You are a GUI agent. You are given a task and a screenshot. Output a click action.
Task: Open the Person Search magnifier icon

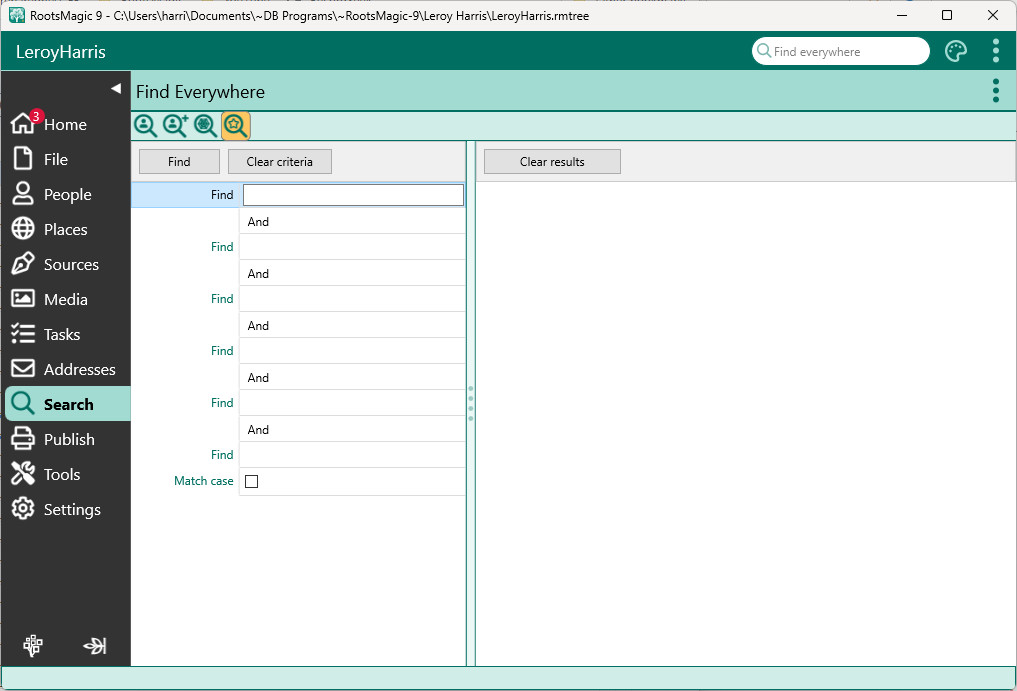pos(146,125)
